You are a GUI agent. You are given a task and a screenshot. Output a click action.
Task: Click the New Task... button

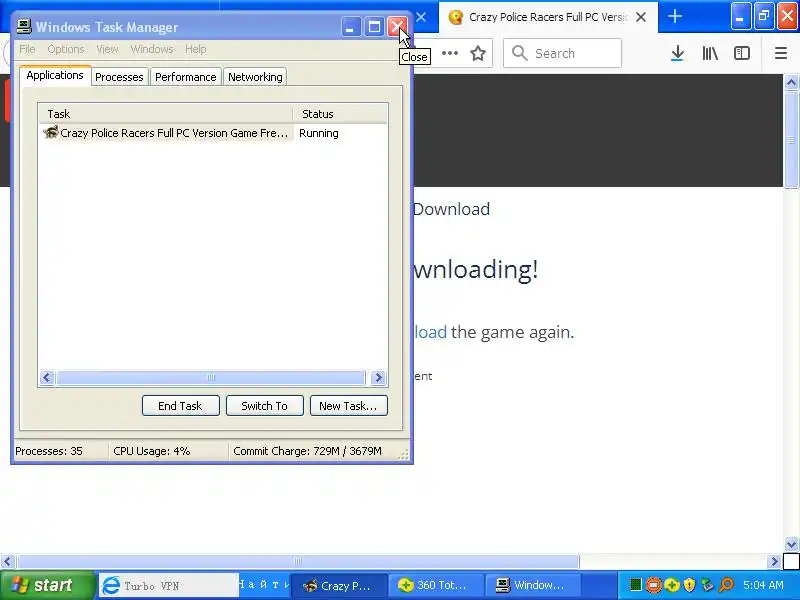point(348,406)
